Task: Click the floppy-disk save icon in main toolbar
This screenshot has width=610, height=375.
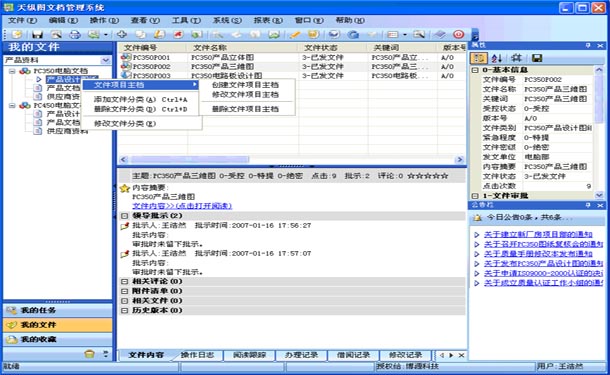Action: pos(37,35)
